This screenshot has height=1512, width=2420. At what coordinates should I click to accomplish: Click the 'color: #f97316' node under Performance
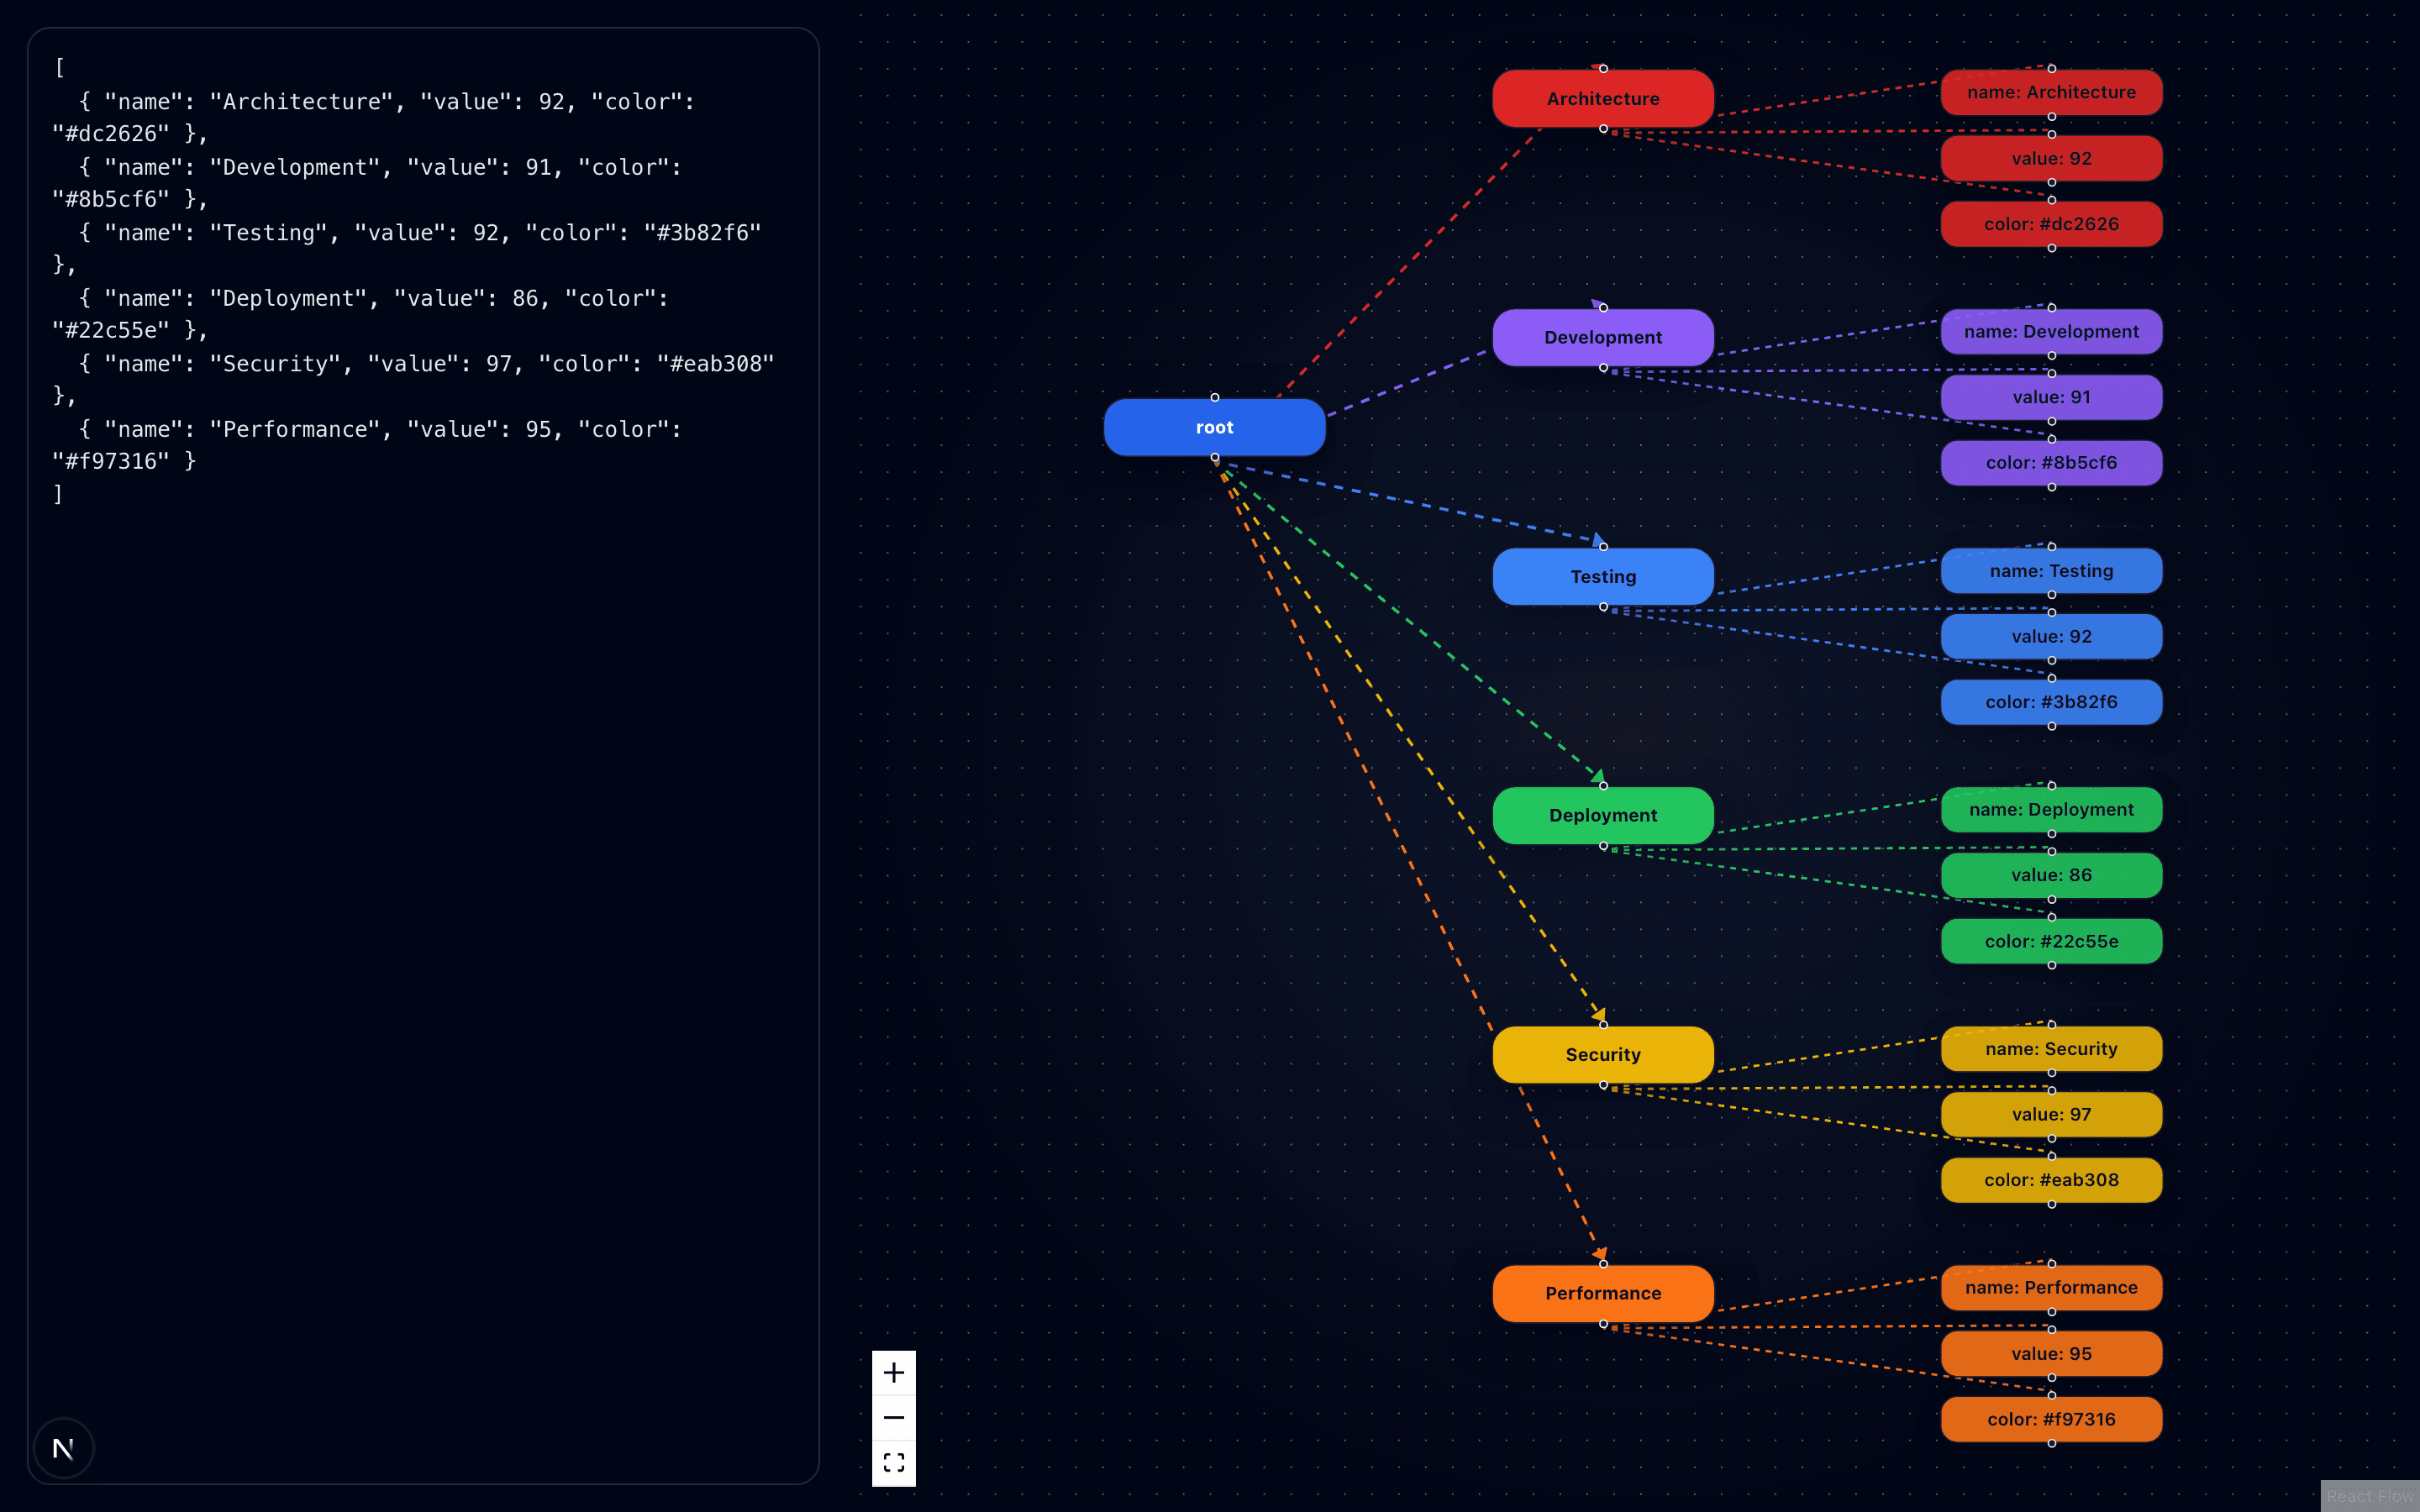pyautogui.click(x=2051, y=1419)
